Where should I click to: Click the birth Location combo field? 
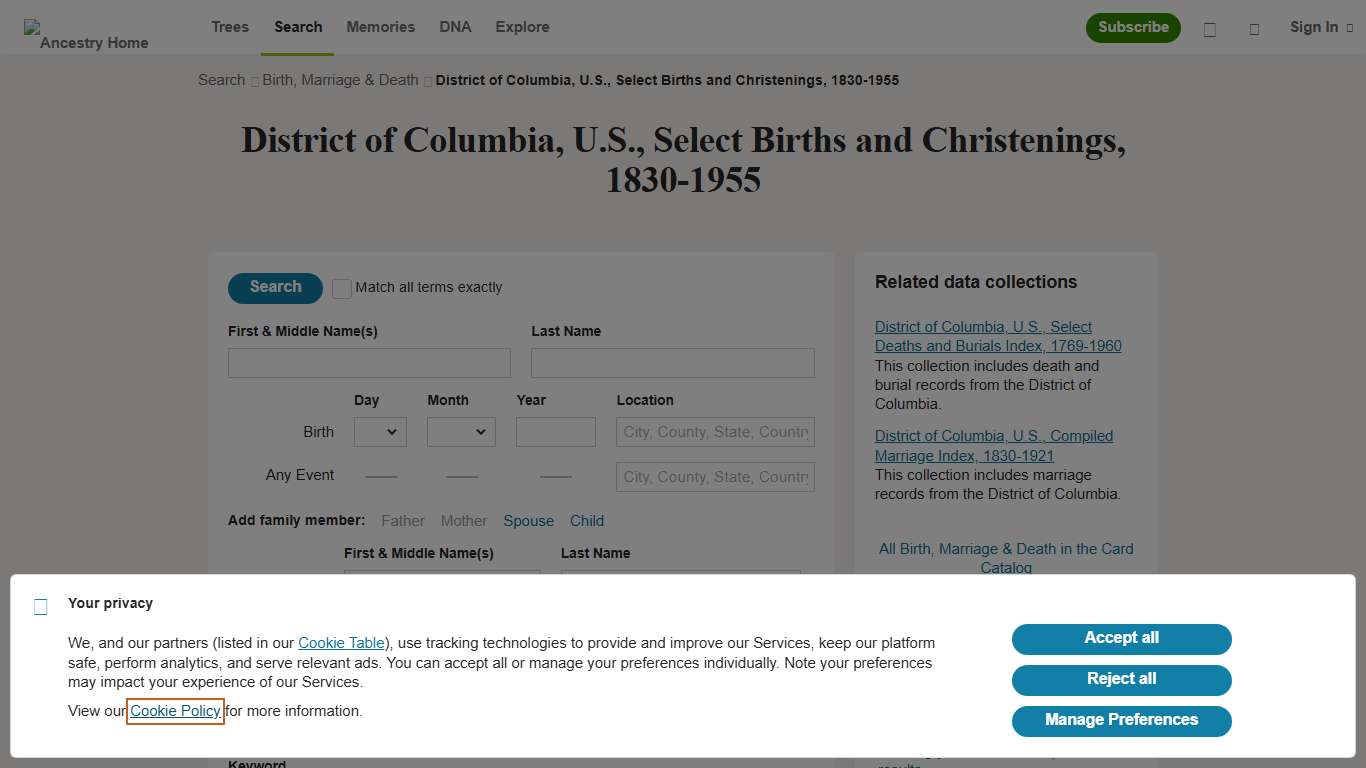pyautogui.click(x=714, y=431)
